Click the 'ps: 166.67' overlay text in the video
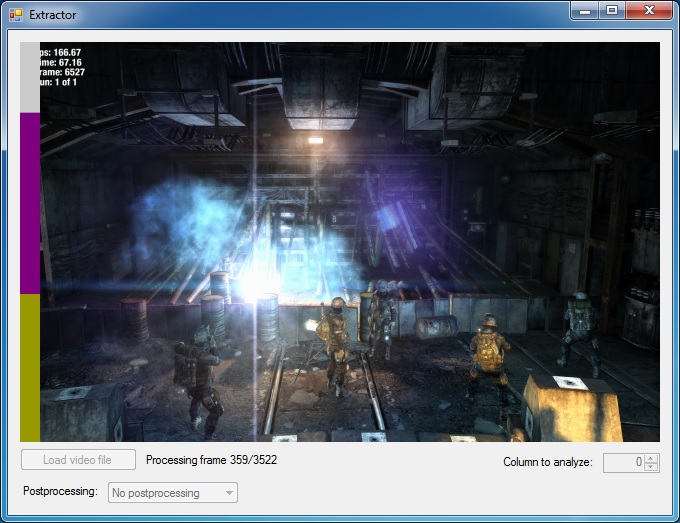 60,52
